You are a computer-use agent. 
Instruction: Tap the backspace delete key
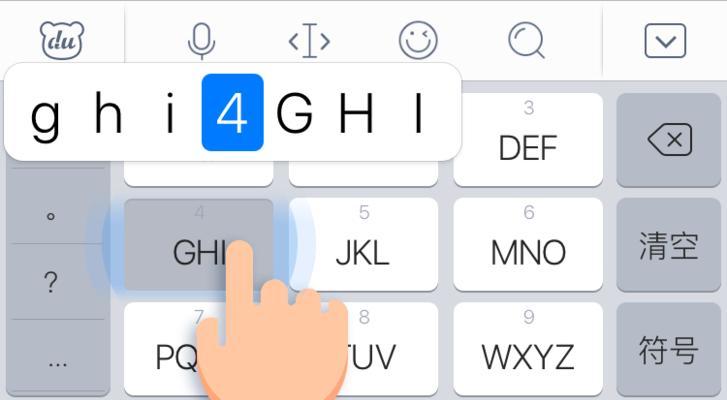(x=669, y=140)
